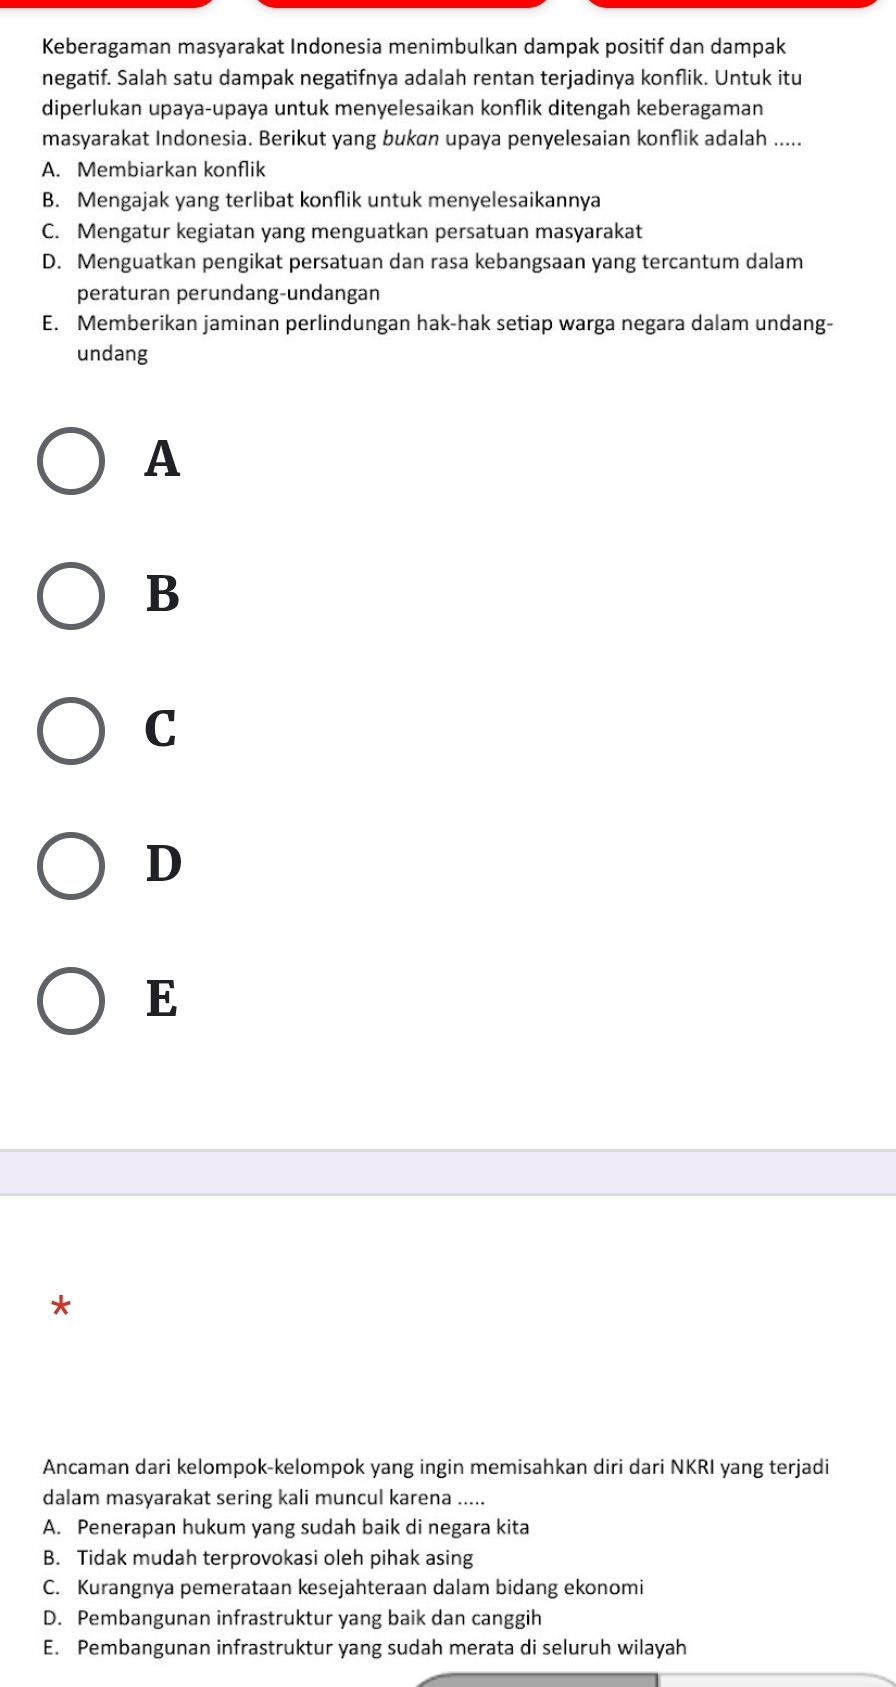This screenshot has height=1687, width=896.
Task: Choose the radio circle beside letter B
Action: pyautogui.click(x=71, y=596)
